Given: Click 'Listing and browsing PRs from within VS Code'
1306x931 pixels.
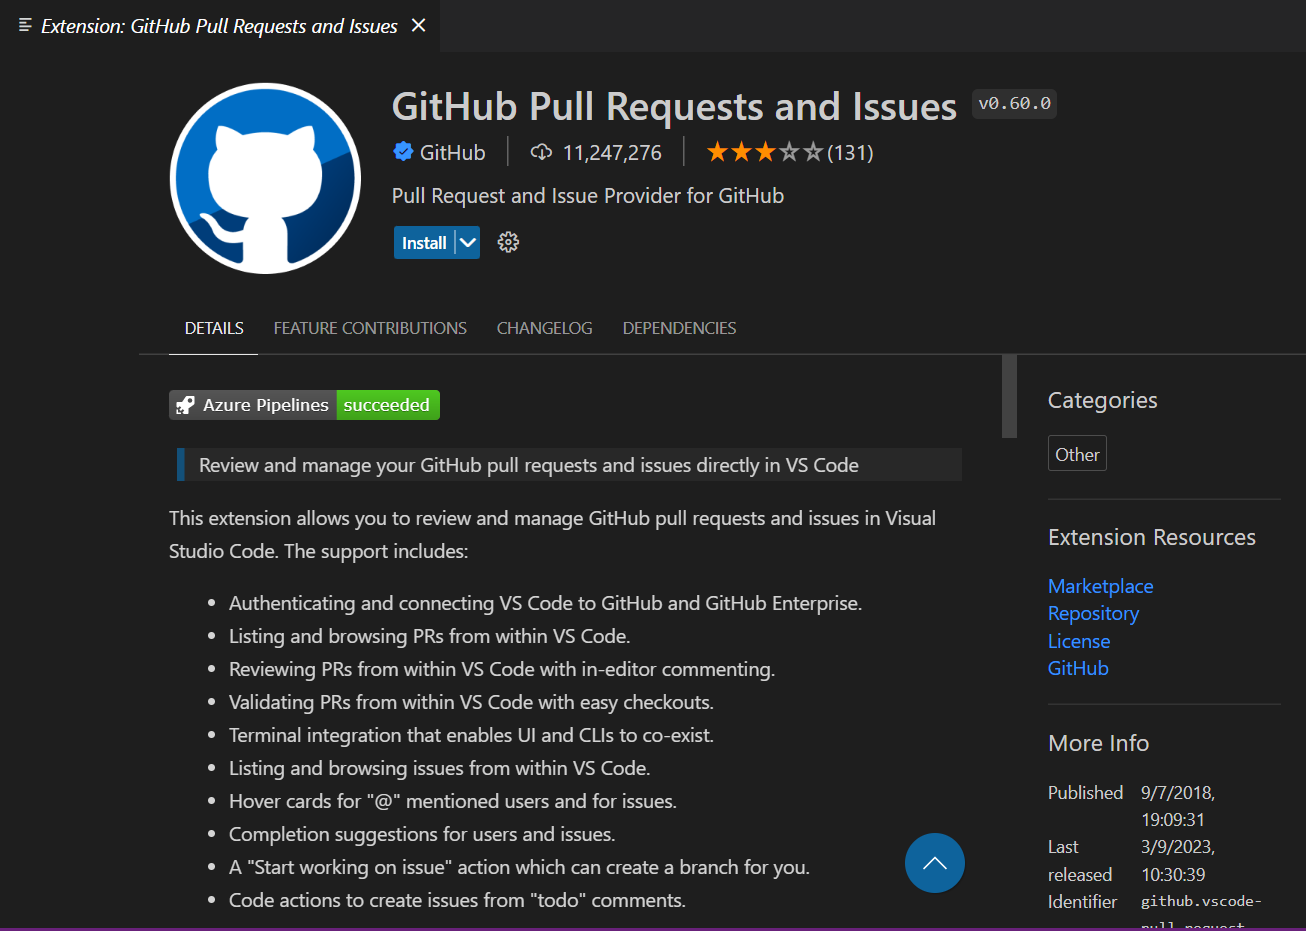Looking at the screenshot, I should click(x=429, y=636).
